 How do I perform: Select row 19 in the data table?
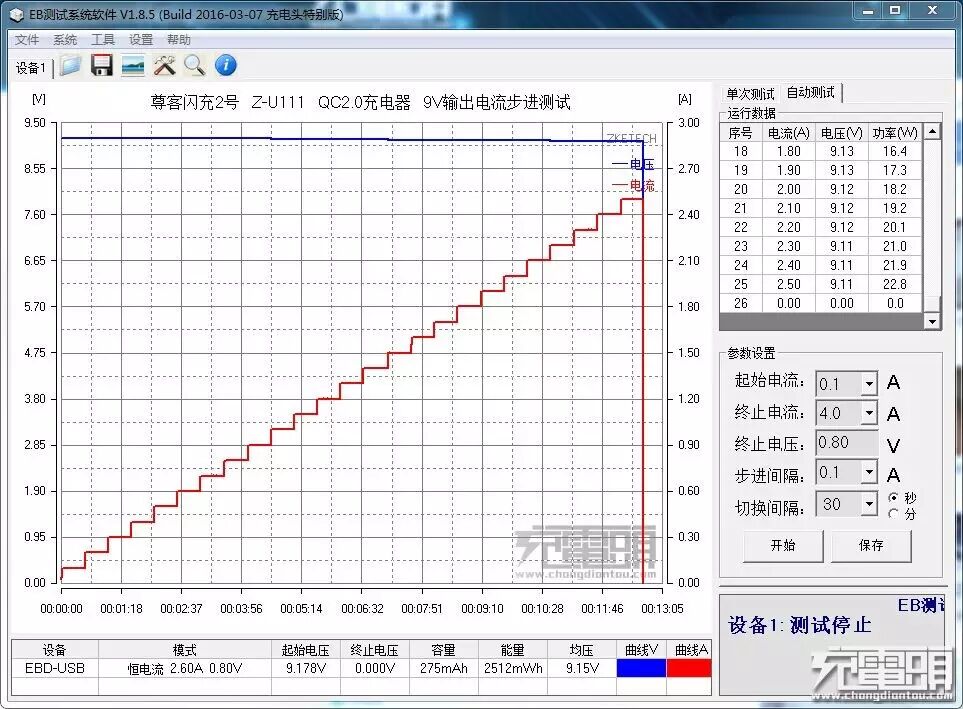click(x=821, y=170)
